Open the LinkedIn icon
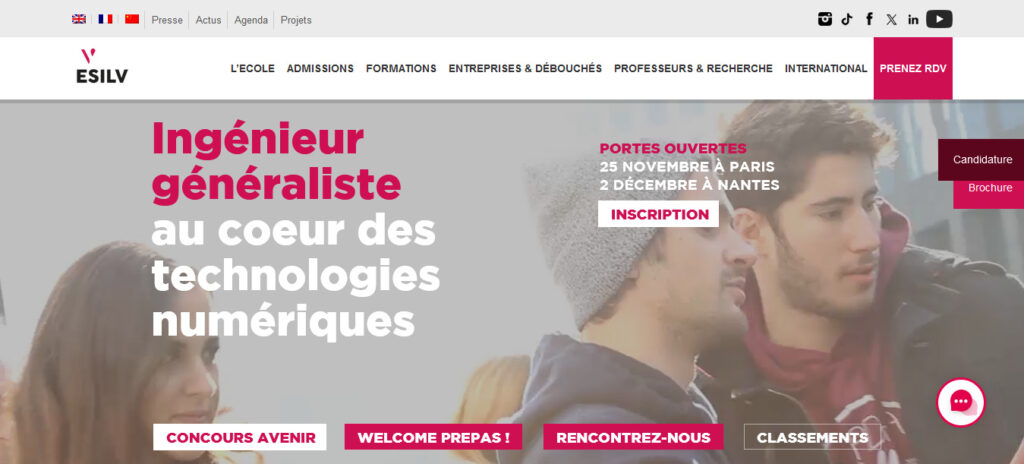1024x464 pixels. click(913, 20)
